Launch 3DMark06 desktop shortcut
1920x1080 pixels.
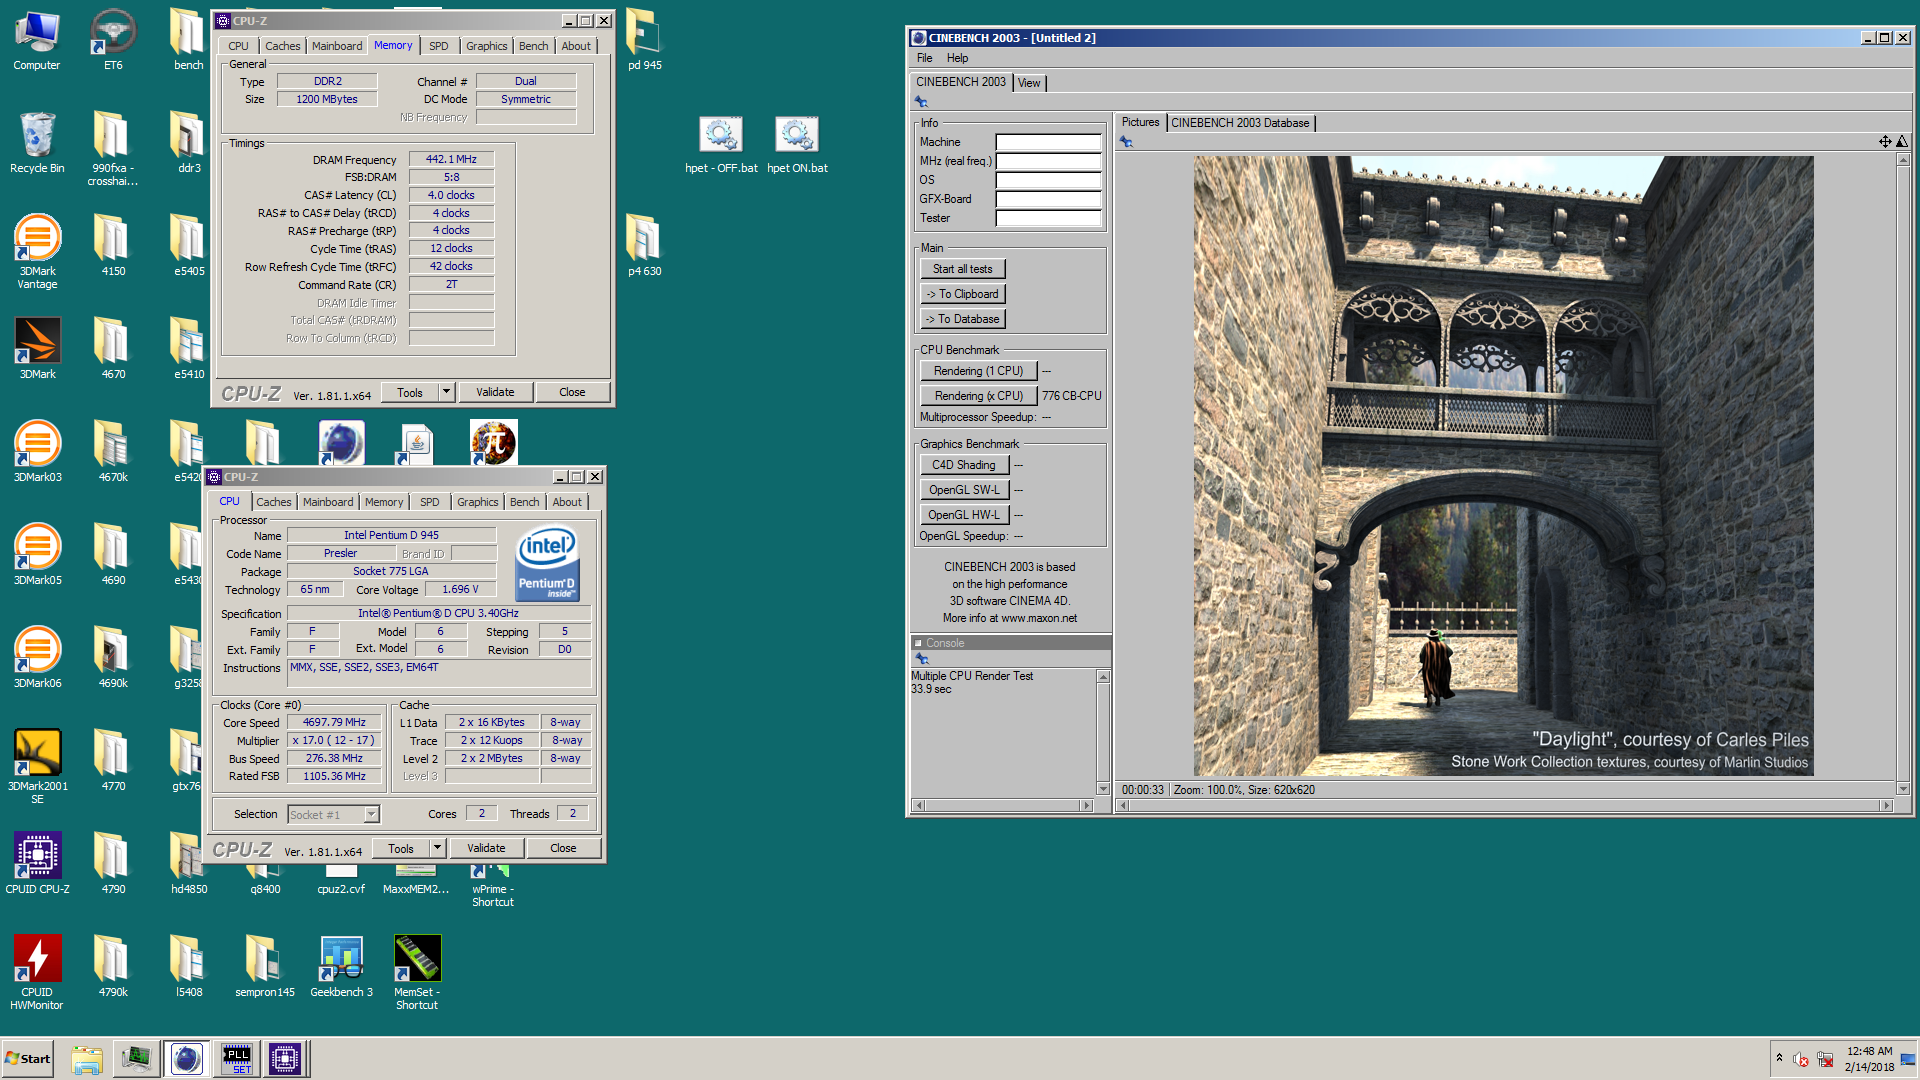pyautogui.click(x=37, y=658)
